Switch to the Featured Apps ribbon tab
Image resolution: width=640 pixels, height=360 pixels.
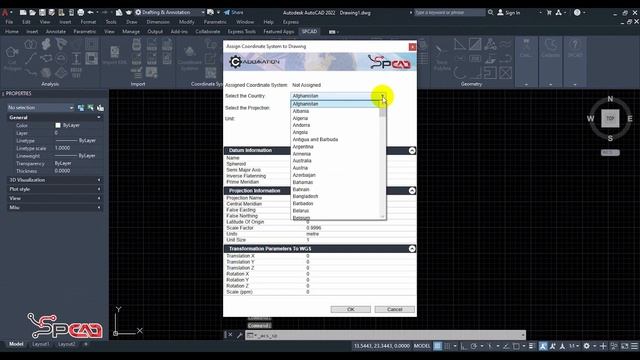tap(279, 31)
